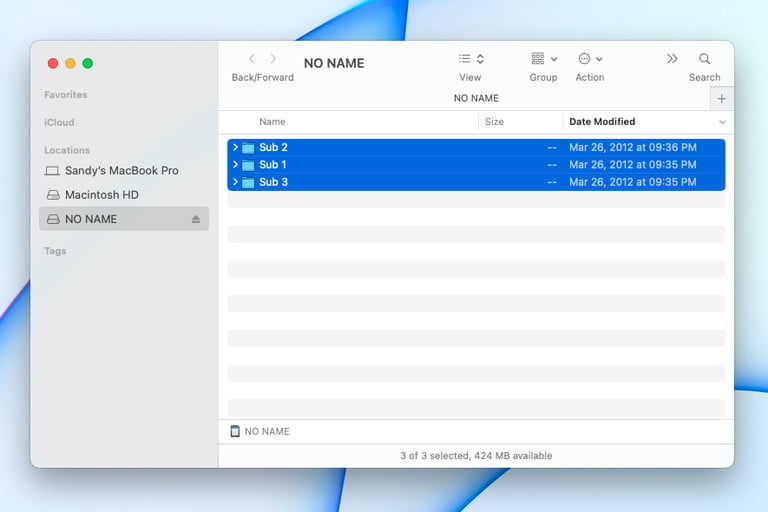Click the Sub 3 folder icon
768x512 pixels.
[x=248, y=182]
